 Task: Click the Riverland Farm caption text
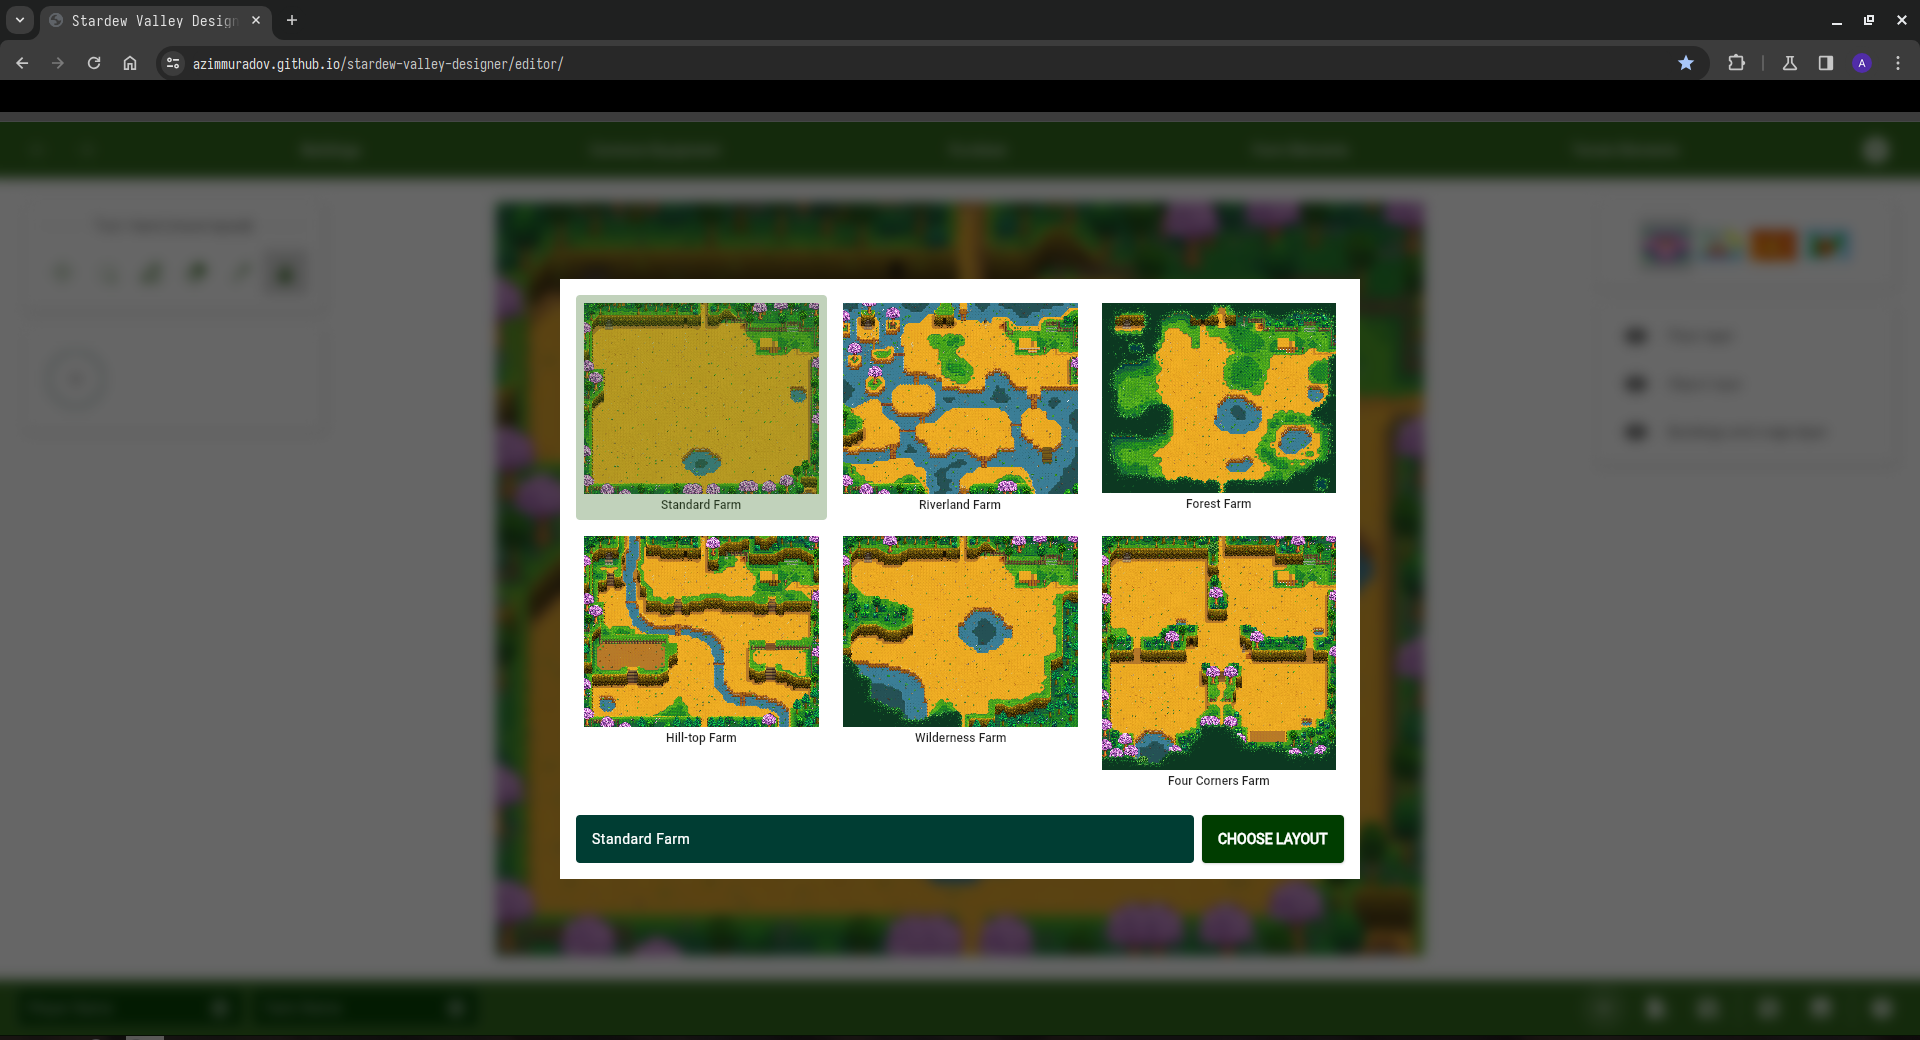pos(960,505)
